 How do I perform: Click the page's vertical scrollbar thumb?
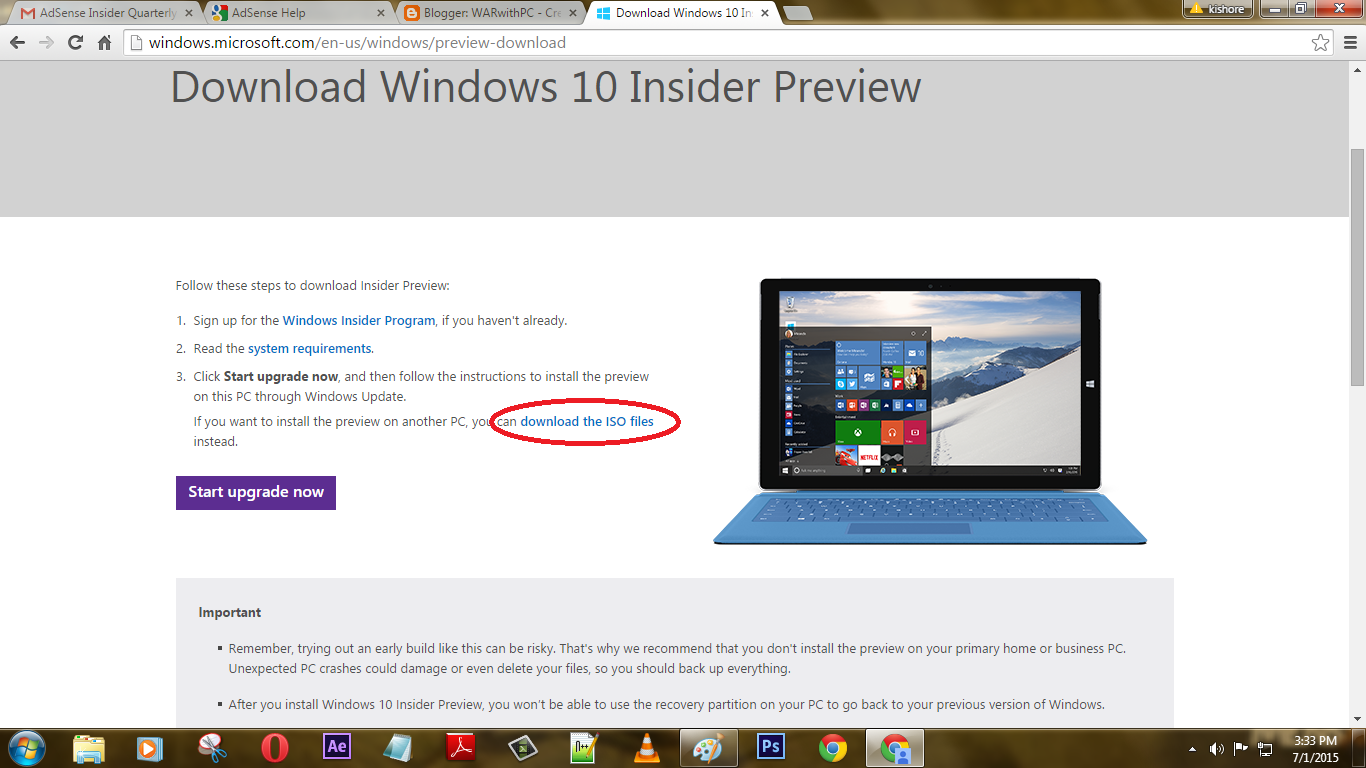pyautogui.click(x=1357, y=267)
